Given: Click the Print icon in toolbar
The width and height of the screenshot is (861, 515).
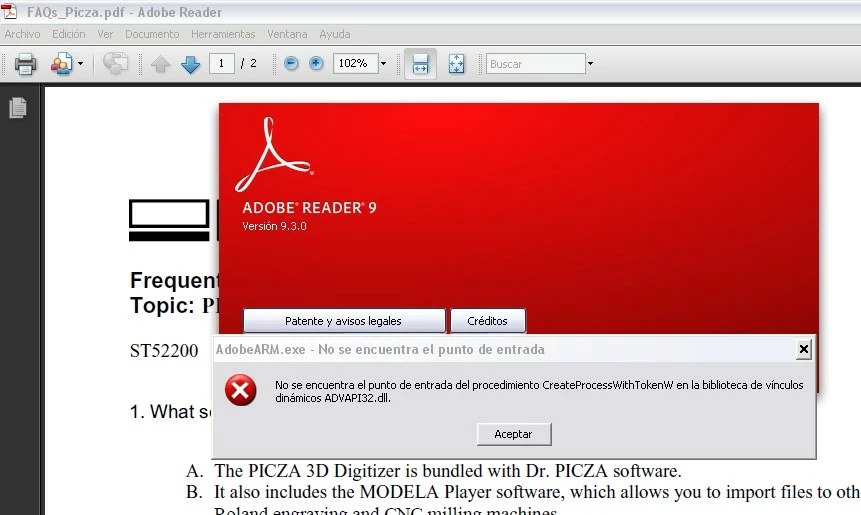Looking at the screenshot, I should (25, 64).
